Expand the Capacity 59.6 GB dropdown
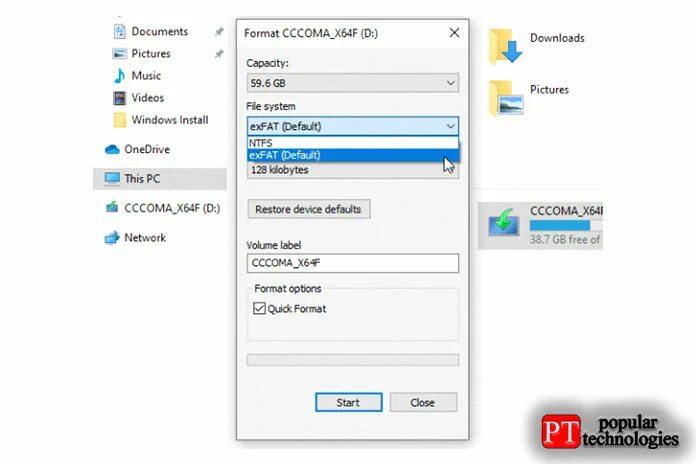 [352, 83]
